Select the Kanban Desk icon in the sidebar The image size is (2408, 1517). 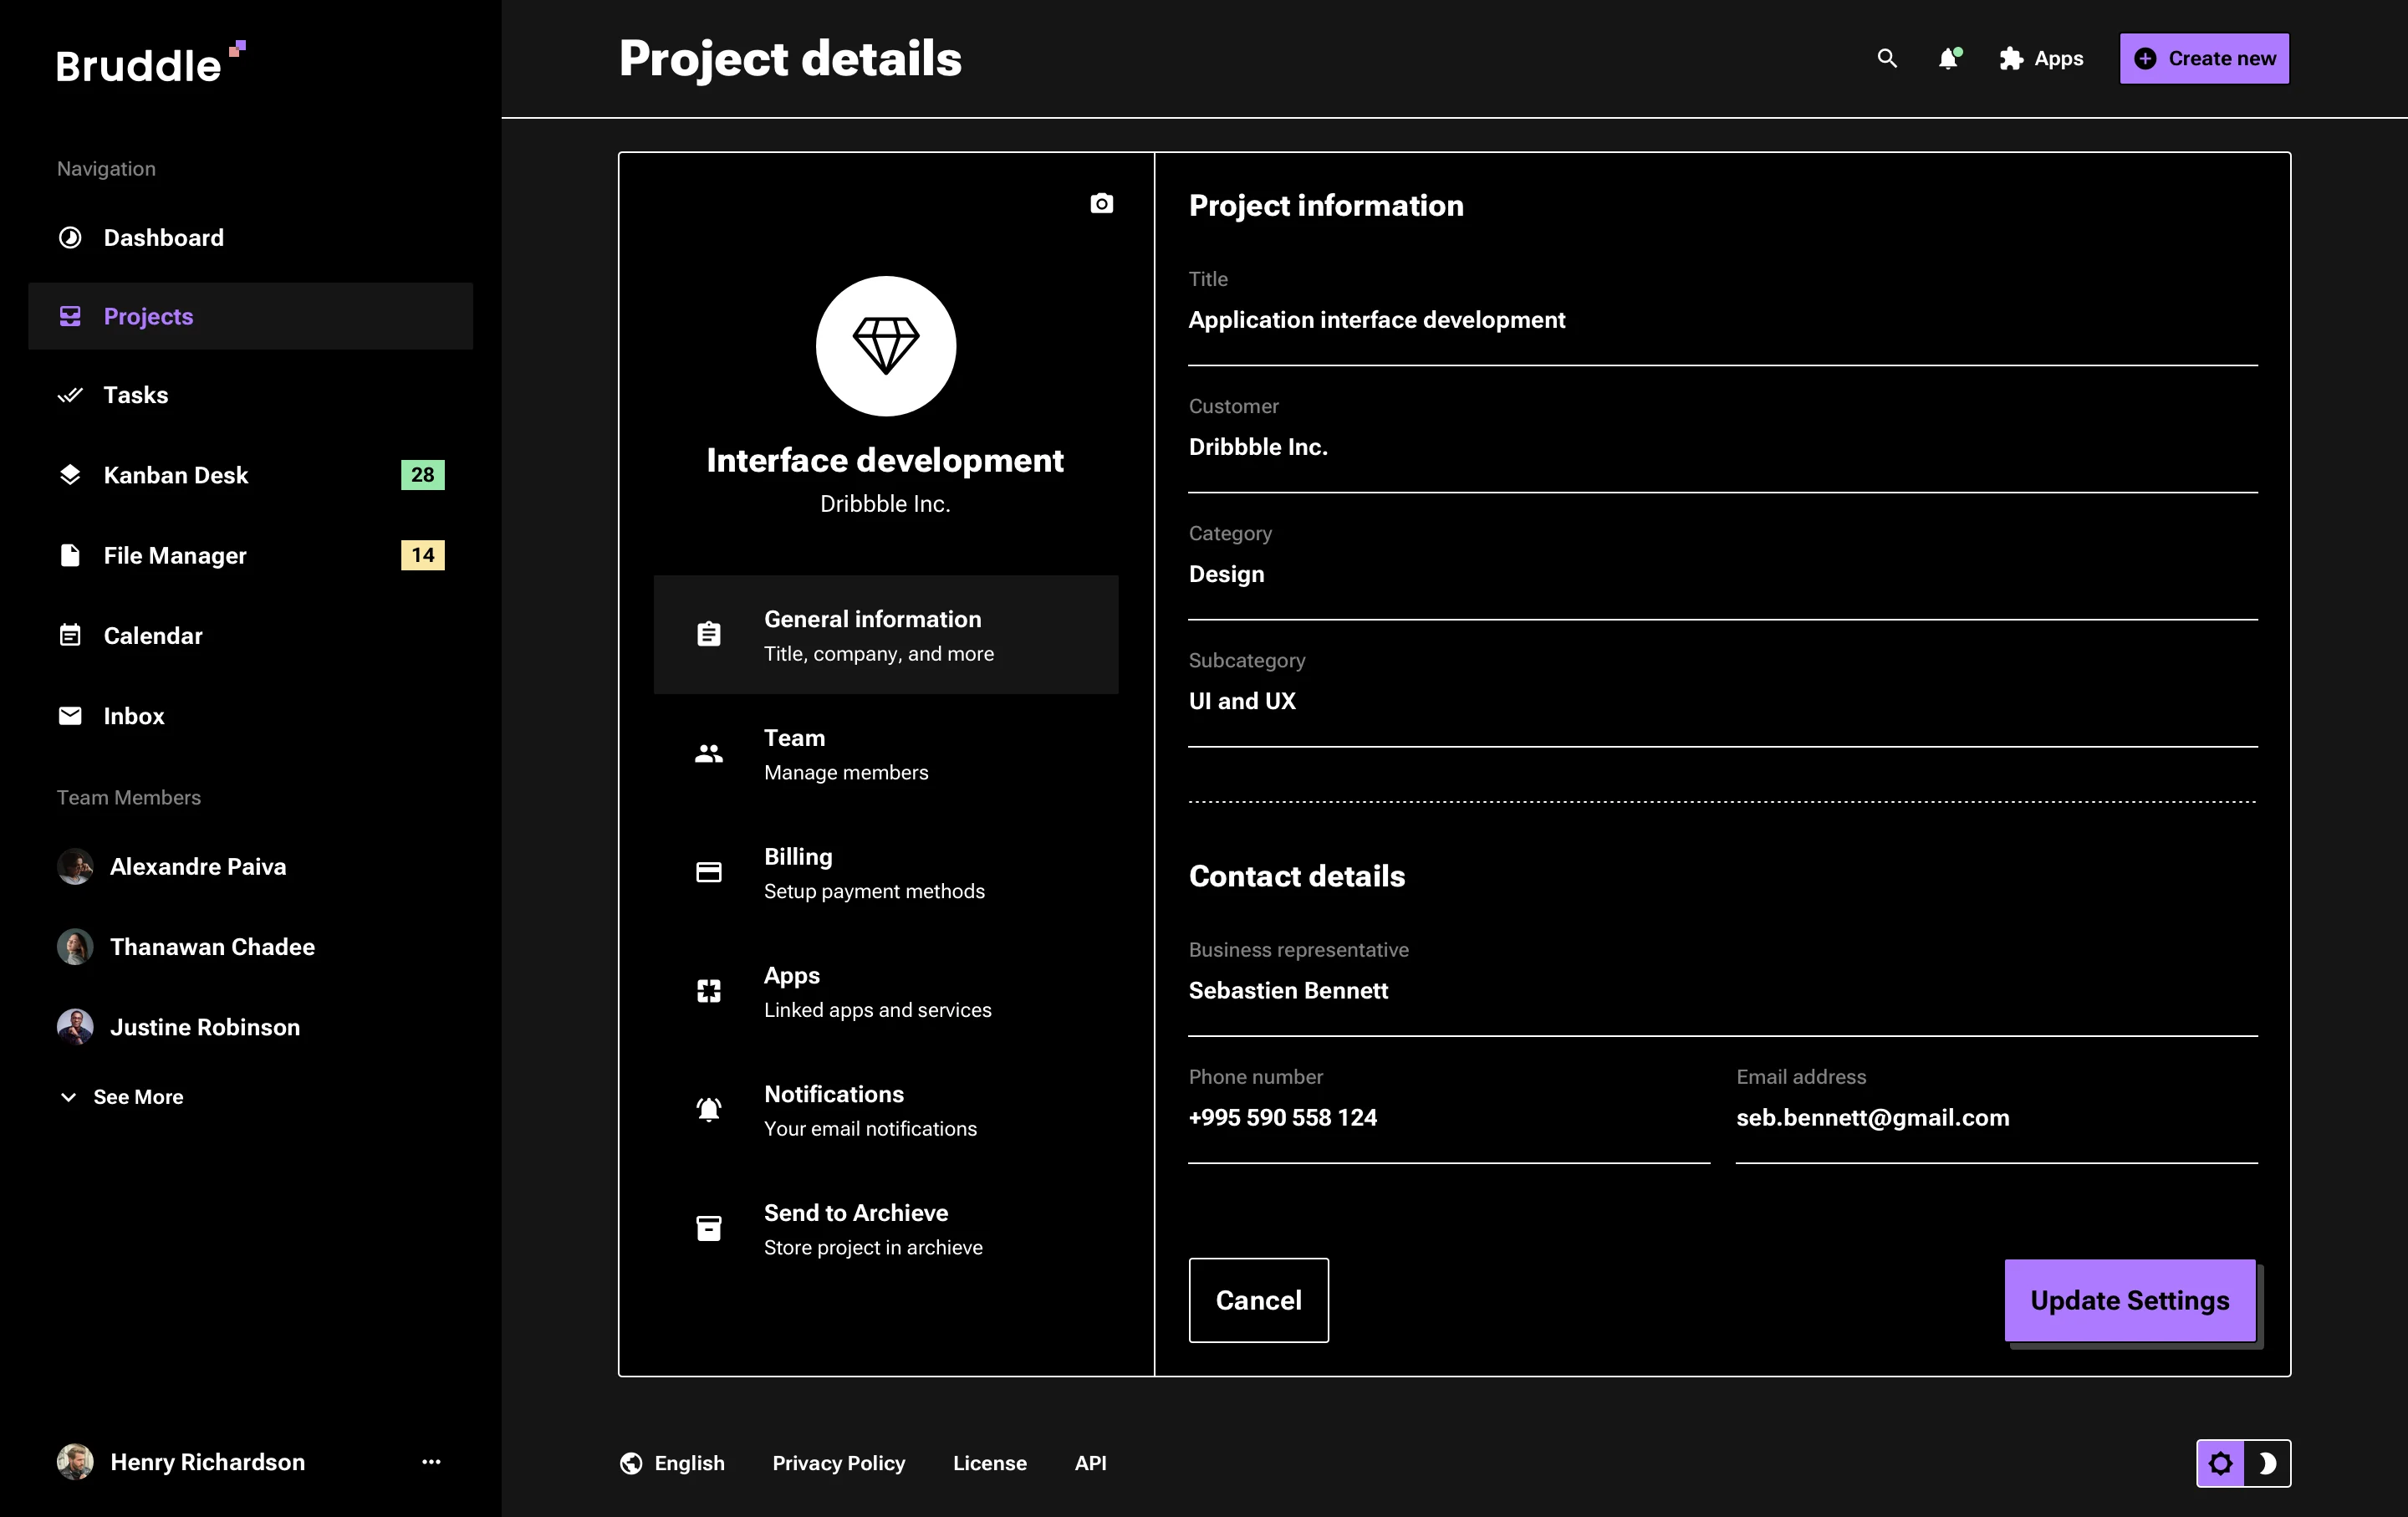(x=69, y=475)
